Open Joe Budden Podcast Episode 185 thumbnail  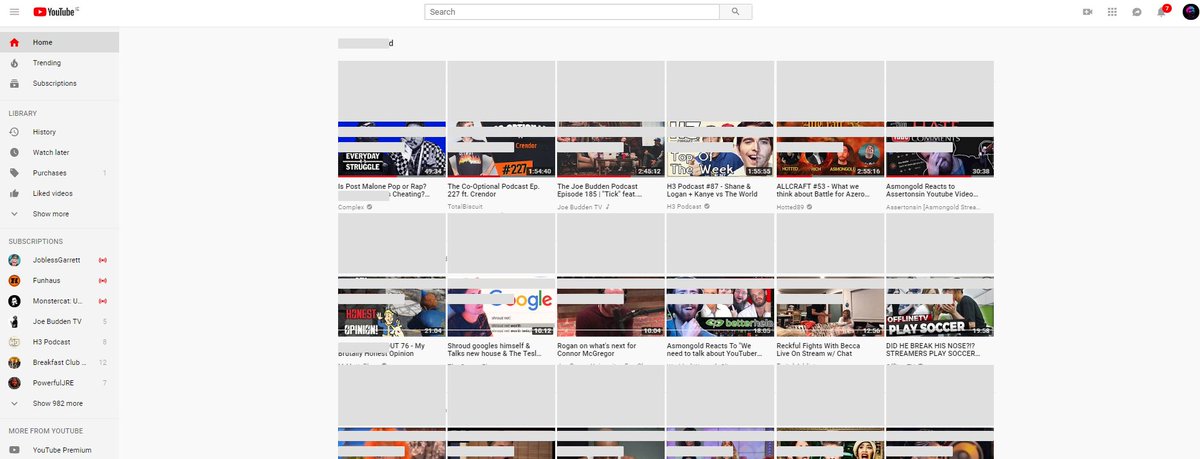point(610,149)
